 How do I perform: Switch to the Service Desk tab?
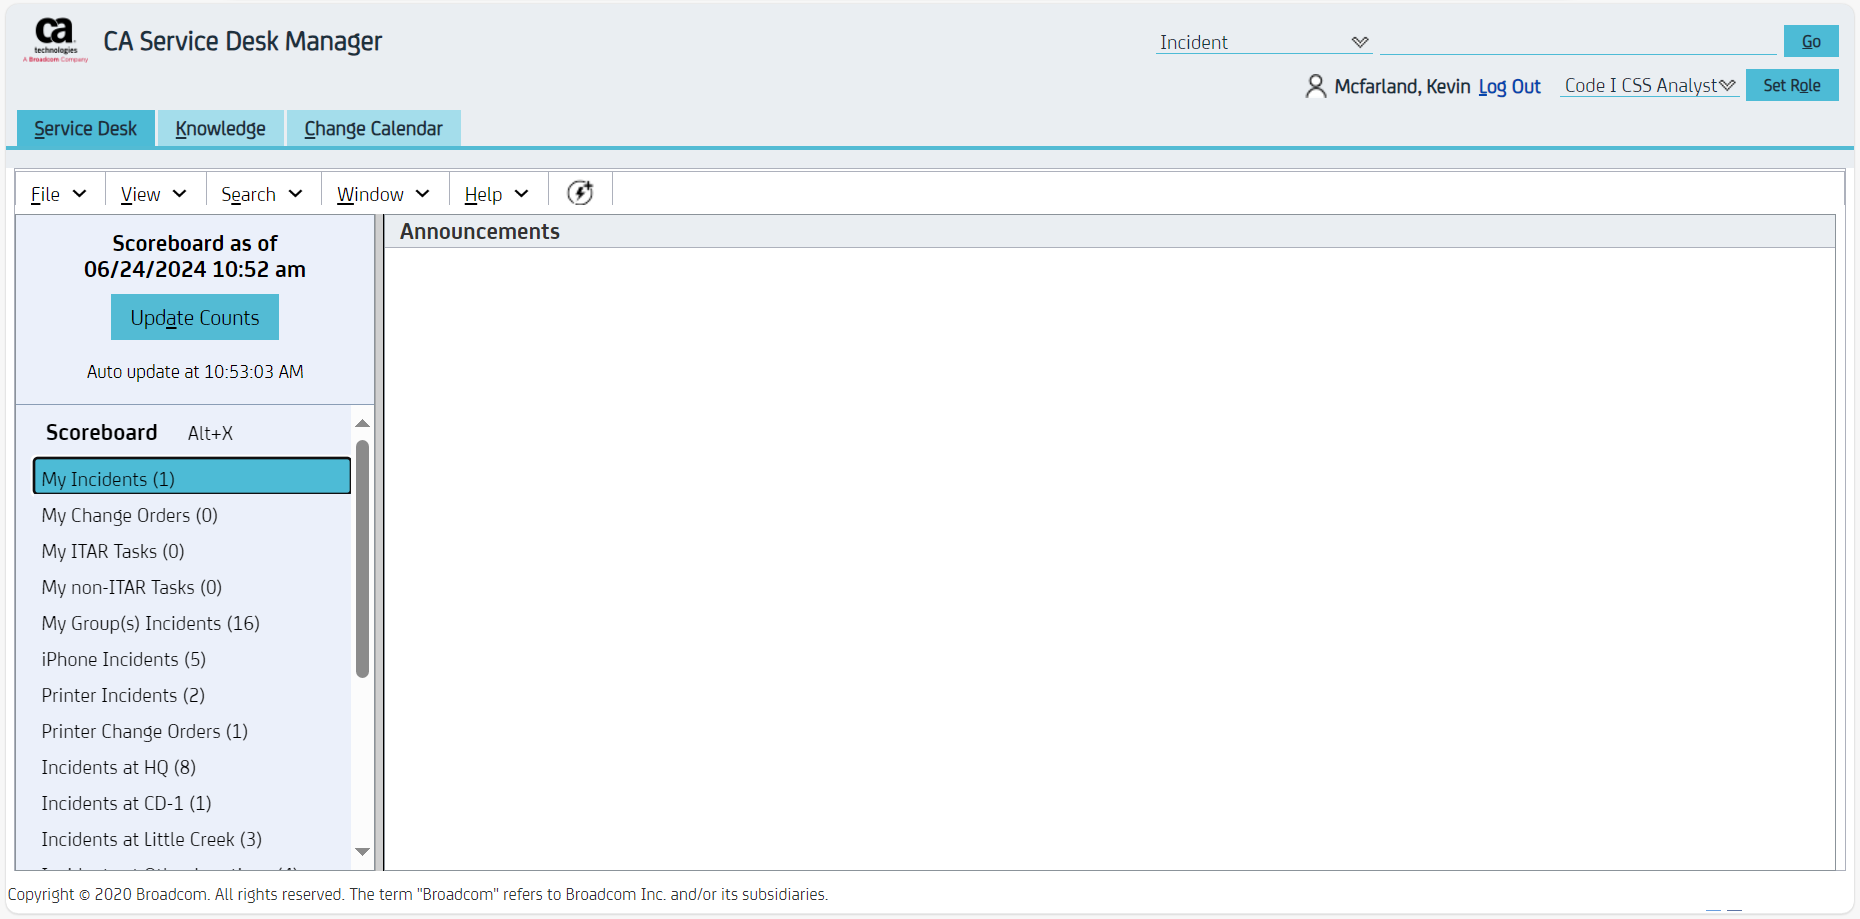tap(86, 128)
